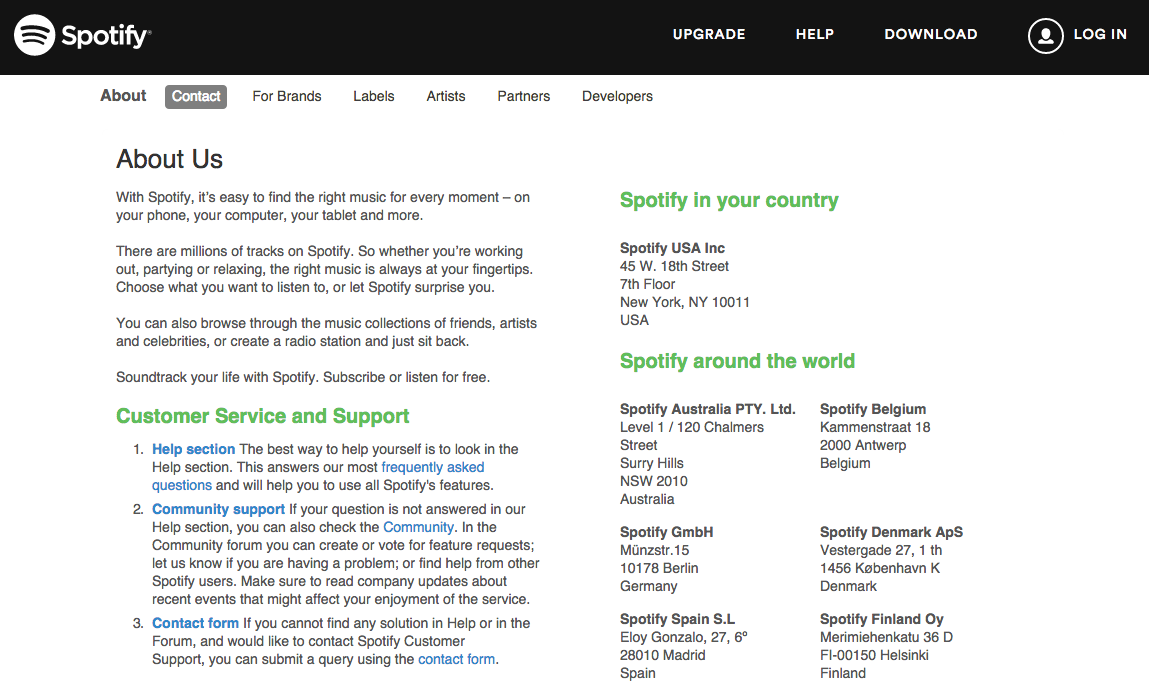The height and width of the screenshot is (686, 1149).
Task: Click the New York, NY 10011 line
Action: click(x=684, y=303)
